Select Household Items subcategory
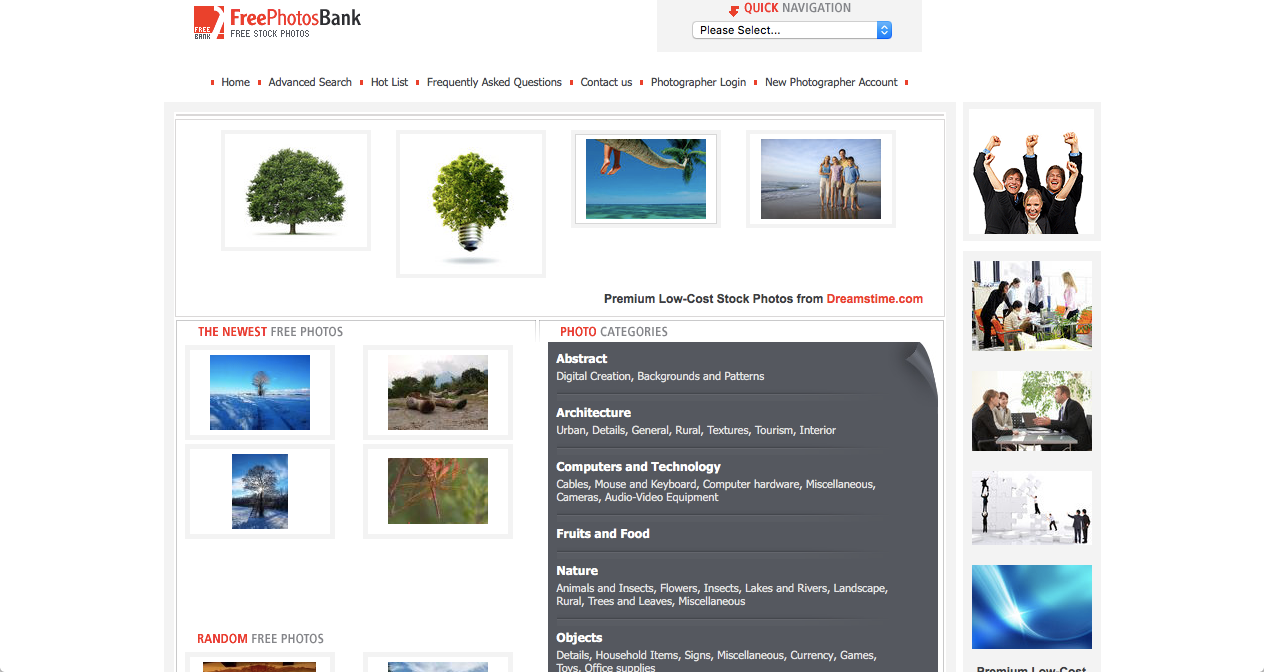Image resolution: width=1264 pixels, height=672 pixels. pos(636,655)
